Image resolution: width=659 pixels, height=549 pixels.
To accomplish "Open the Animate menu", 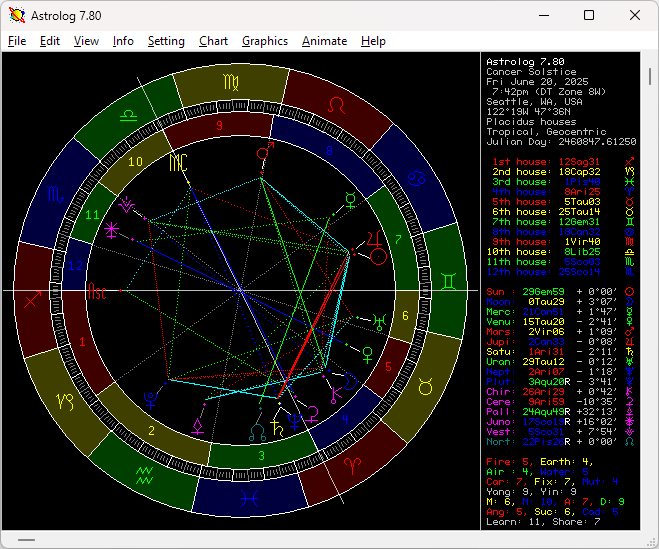I will tap(324, 41).
